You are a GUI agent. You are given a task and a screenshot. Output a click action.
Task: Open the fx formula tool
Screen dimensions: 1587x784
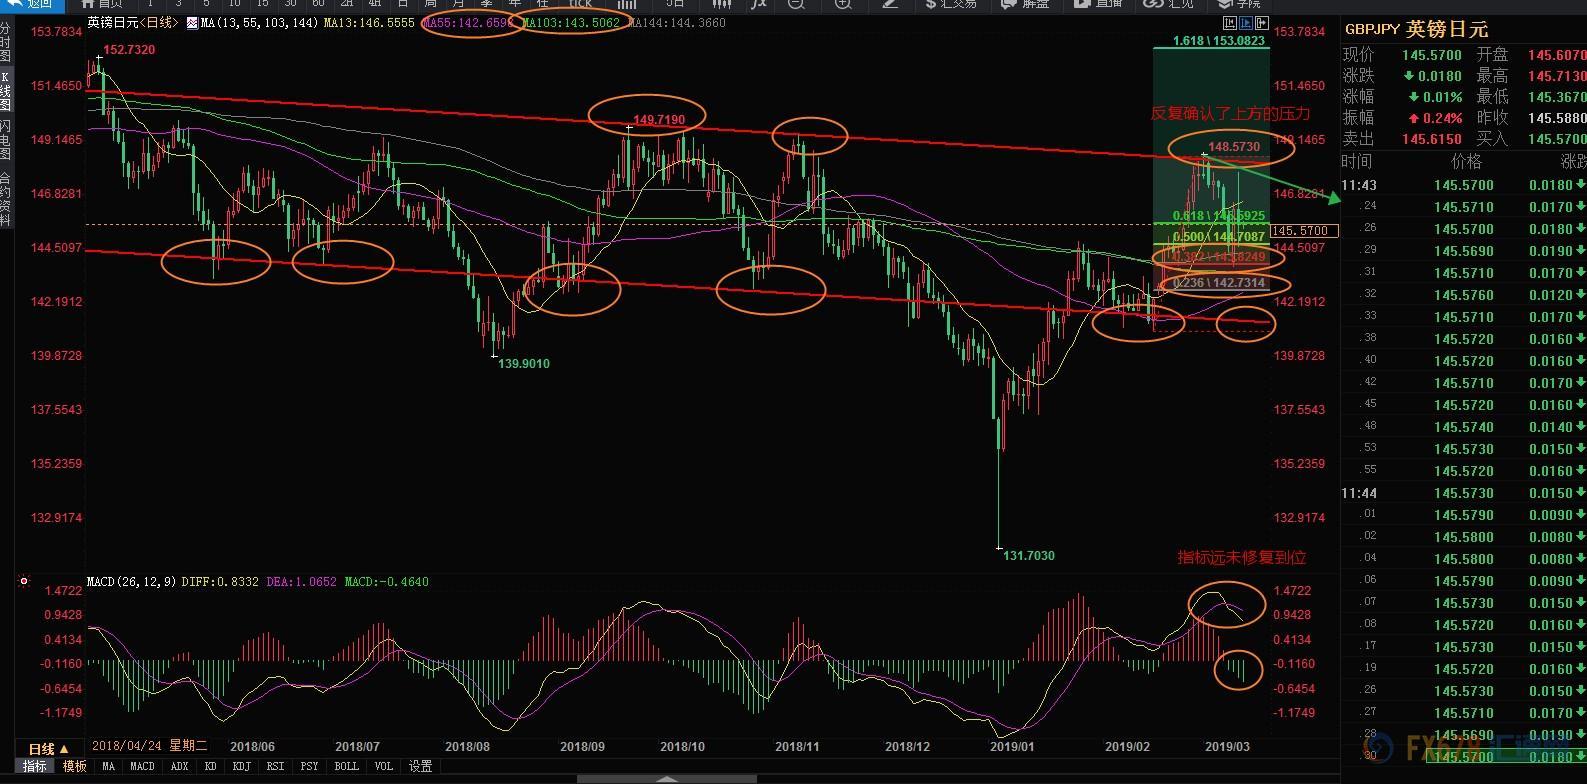[760, 3]
